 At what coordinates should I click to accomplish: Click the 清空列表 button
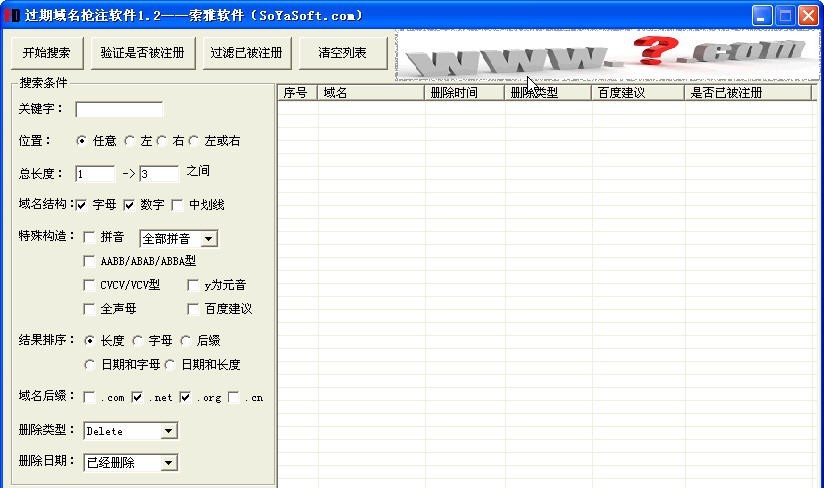coord(343,53)
